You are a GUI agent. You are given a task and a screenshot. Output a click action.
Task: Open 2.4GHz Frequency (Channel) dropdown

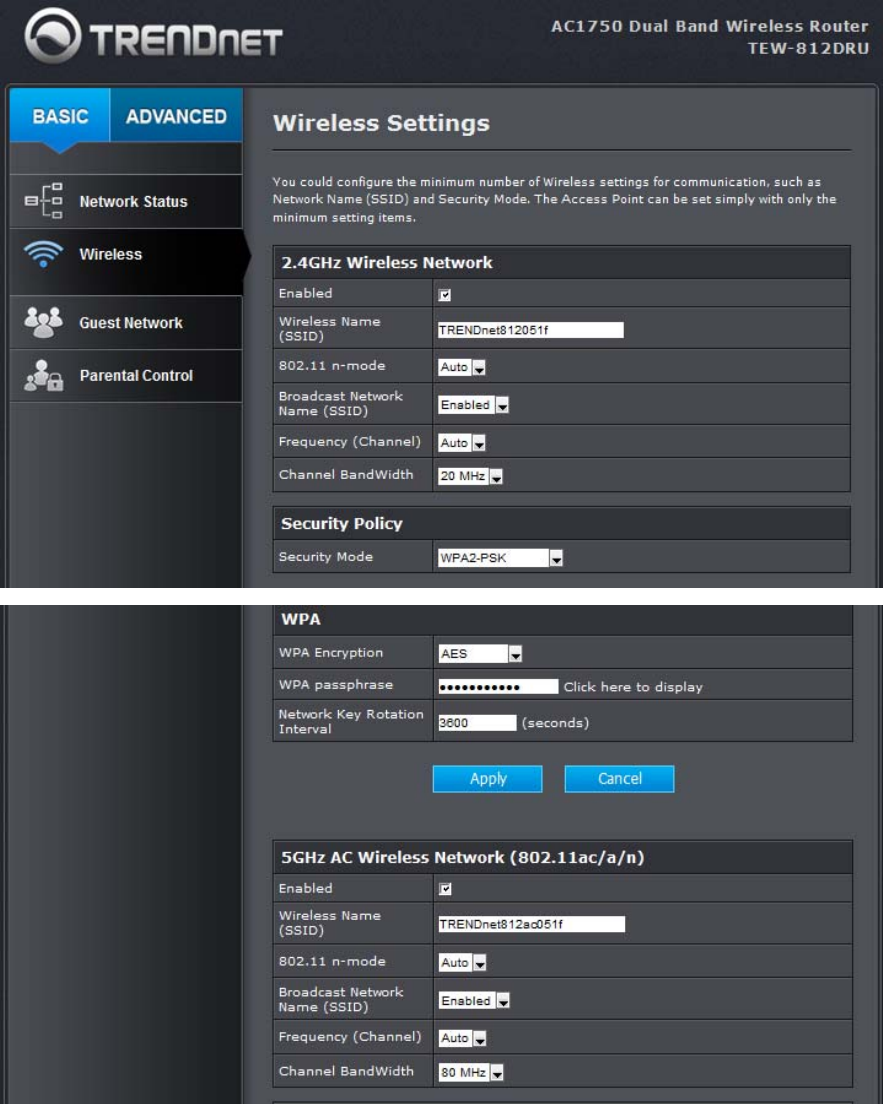[x=462, y=443]
